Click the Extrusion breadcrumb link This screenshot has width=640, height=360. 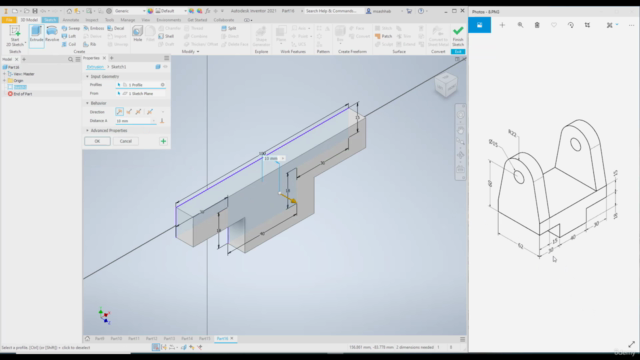(x=95, y=67)
